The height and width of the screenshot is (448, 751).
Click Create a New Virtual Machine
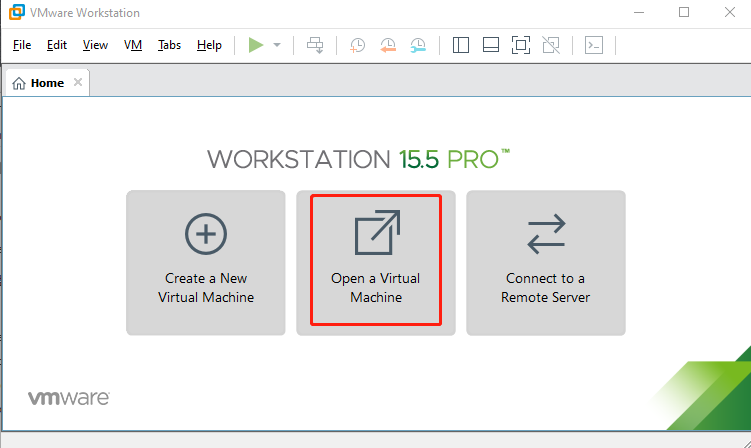pyautogui.click(x=206, y=263)
